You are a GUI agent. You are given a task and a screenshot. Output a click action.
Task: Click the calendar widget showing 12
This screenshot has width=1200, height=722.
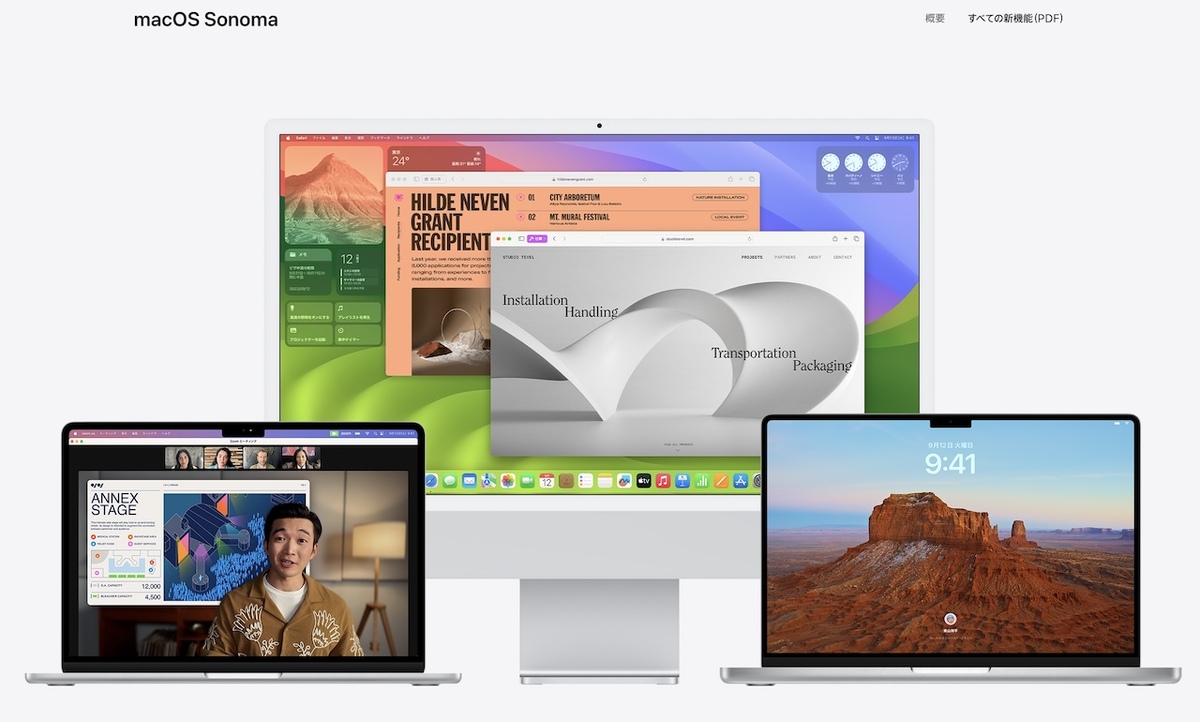[359, 272]
